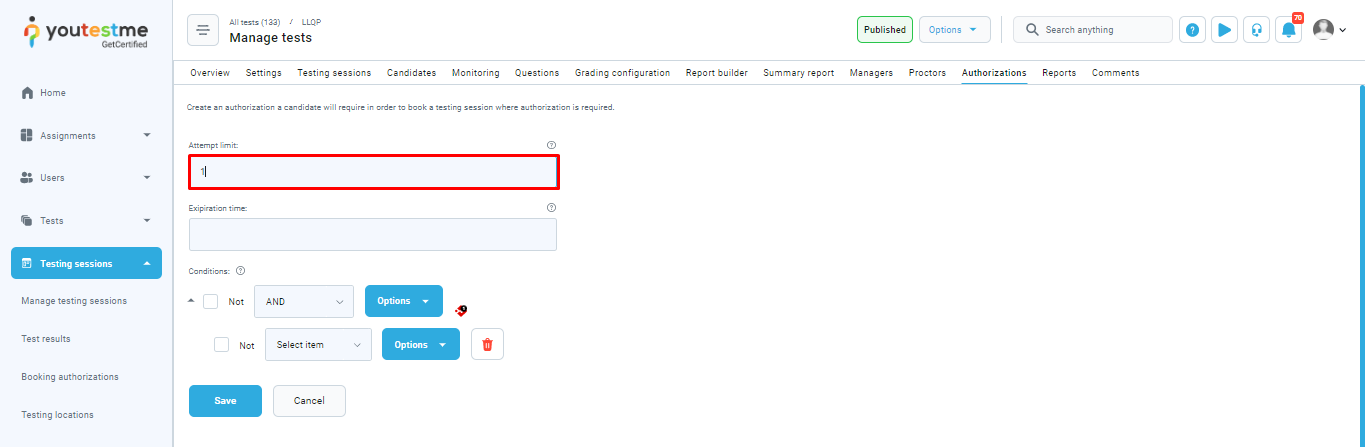Open Manage testing sessions in sidebar
This screenshot has width=1365, height=447.
click(x=74, y=301)
